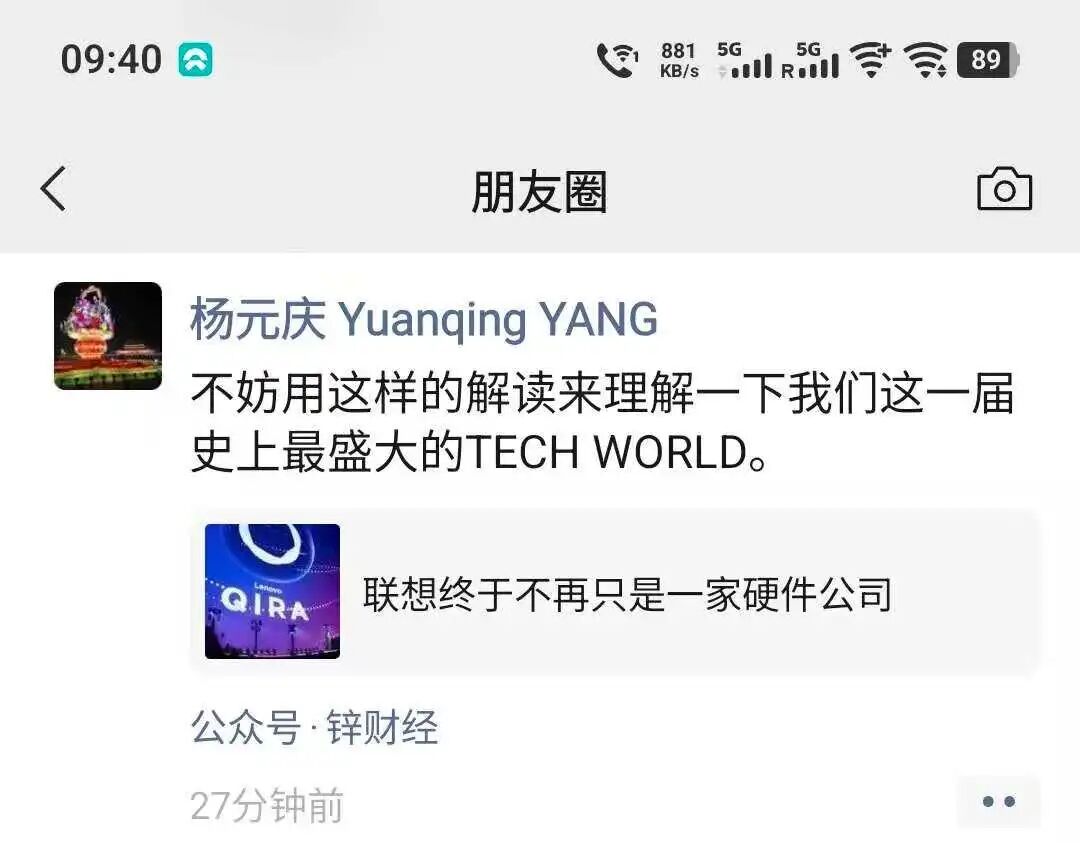Open camera to post a moment

(x=1004, y=188)
